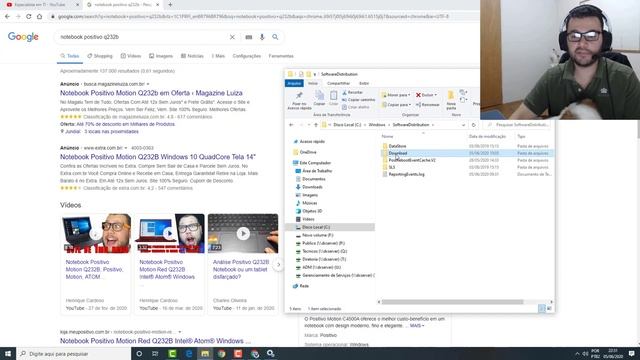Click Colar paste icon in Explorer ribbon
The width and height of the screenshot is (640, 360).
(x=333, y=98)
